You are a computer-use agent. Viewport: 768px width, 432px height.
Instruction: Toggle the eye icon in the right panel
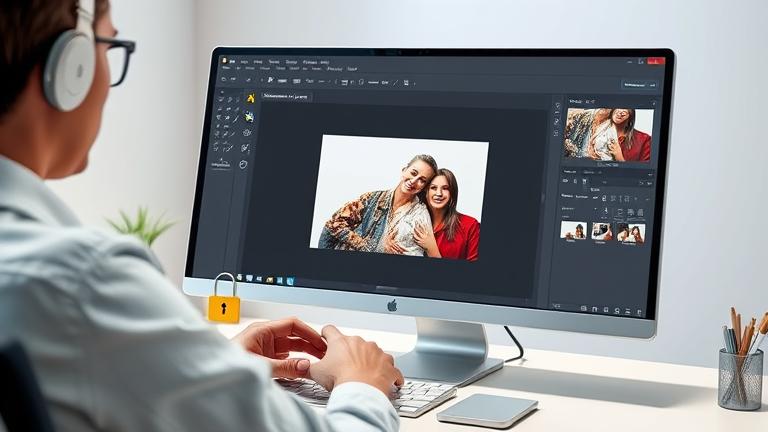(x=565, y=181)
